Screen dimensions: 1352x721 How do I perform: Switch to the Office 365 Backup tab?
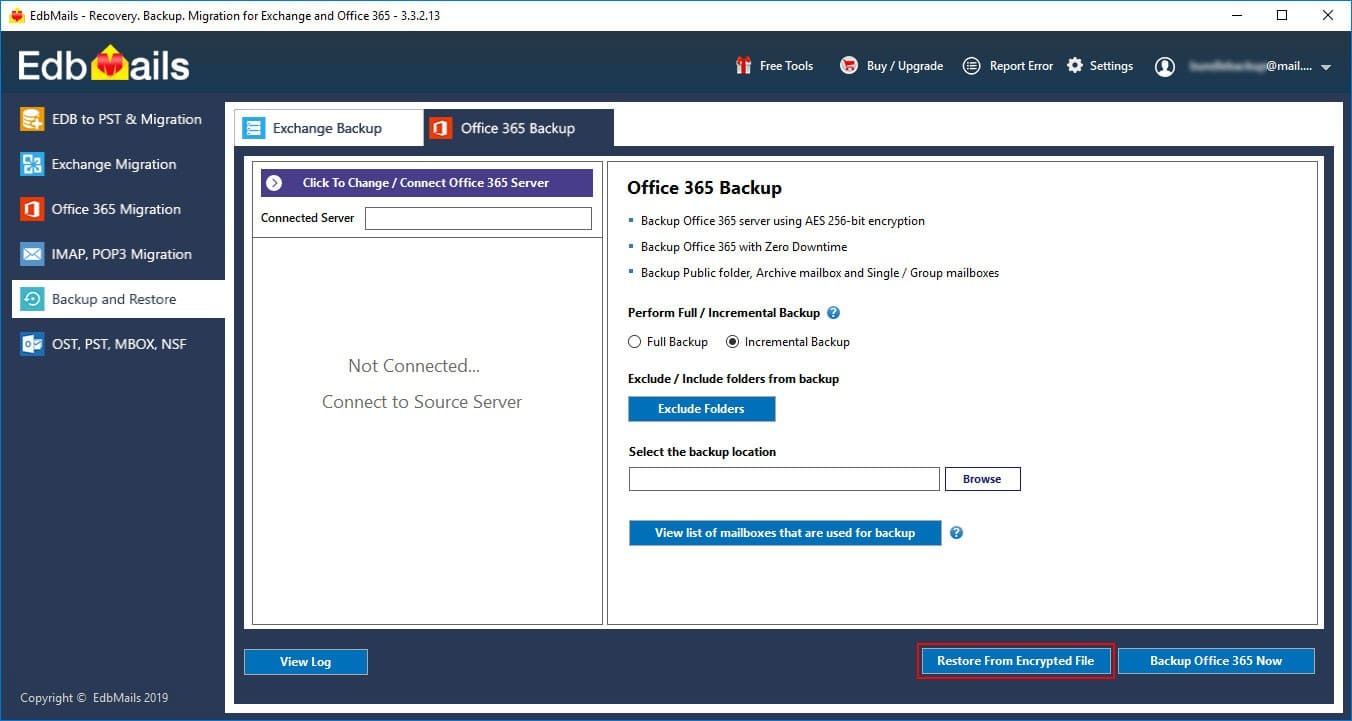518,128
